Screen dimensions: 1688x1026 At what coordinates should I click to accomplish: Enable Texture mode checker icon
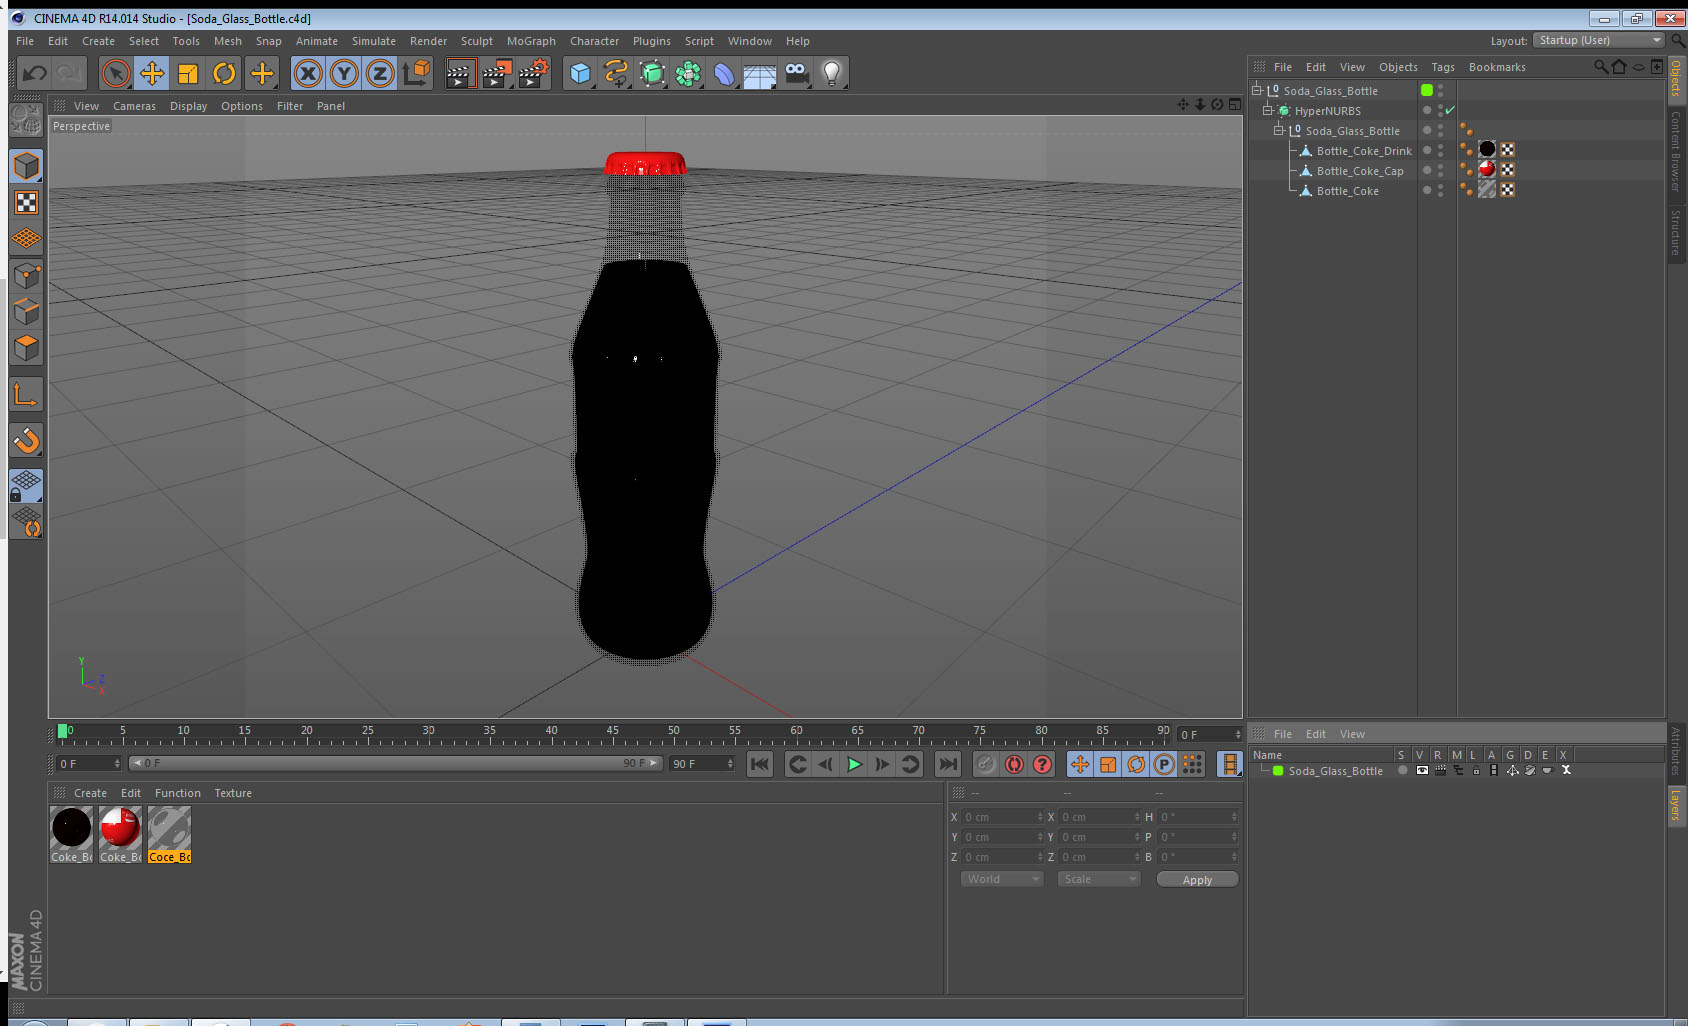pyautogui.click(x=27, y=203)
